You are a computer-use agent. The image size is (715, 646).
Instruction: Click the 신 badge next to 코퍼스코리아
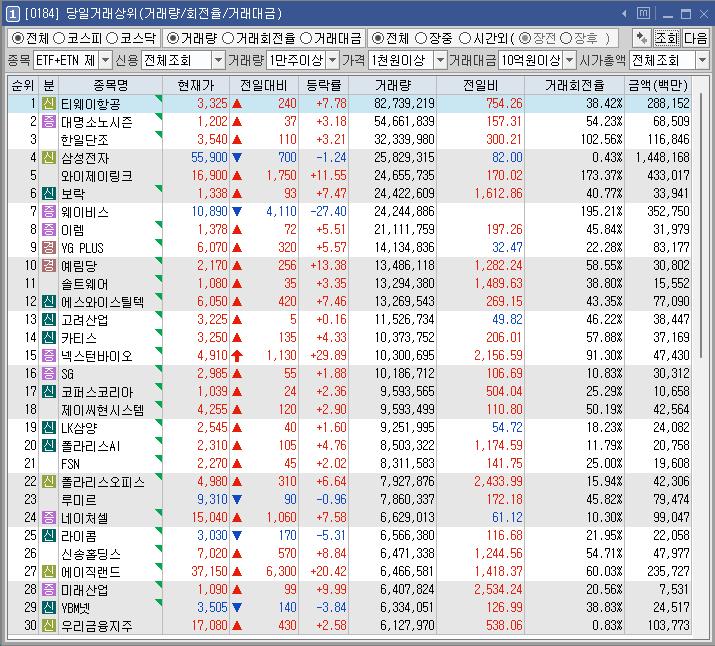(49, 391)
